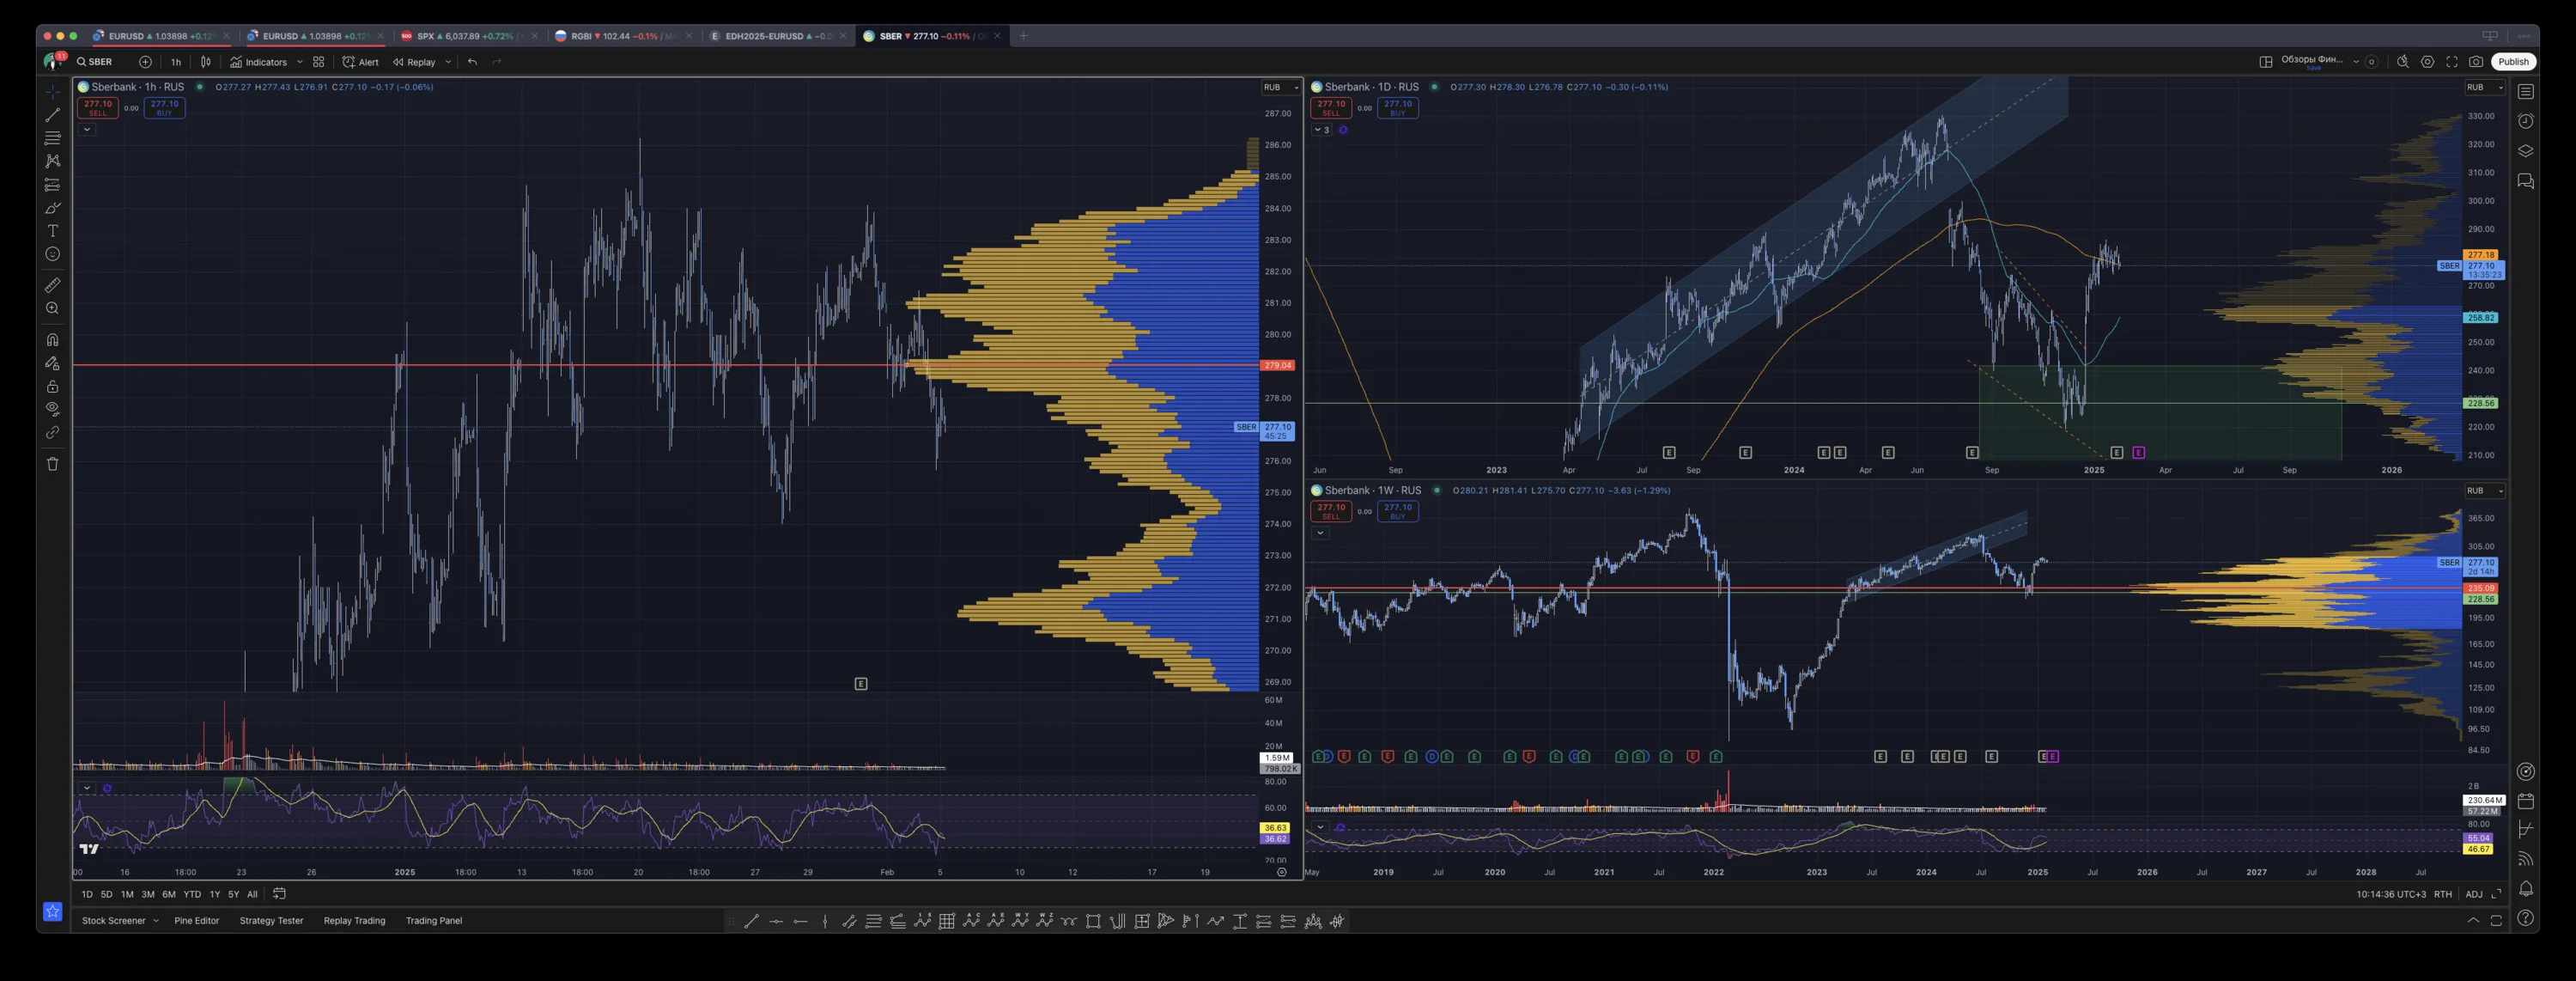Image resolution: width=2576 pixels, height=981 pixels.
Task: Open the alerts clock panel
Action: (x=2526, y=121)
